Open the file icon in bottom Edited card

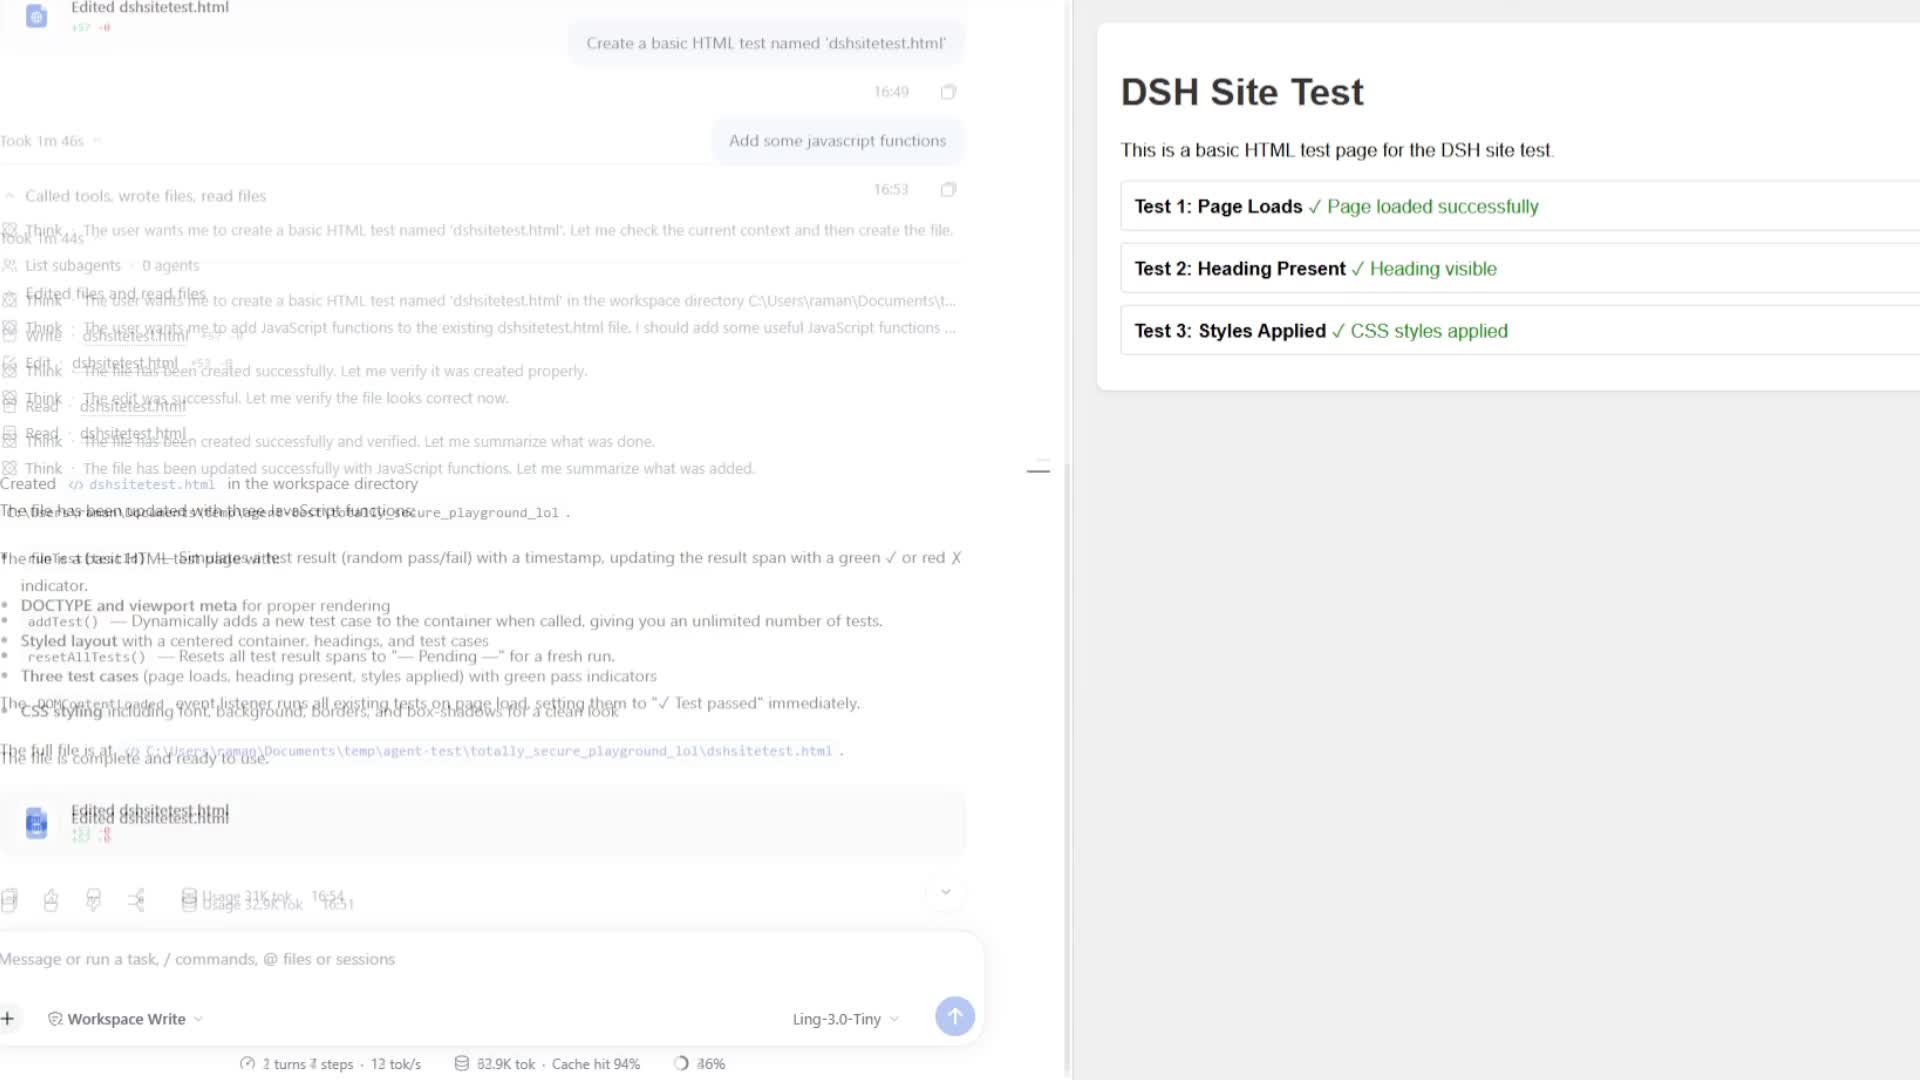click(36, 822)
